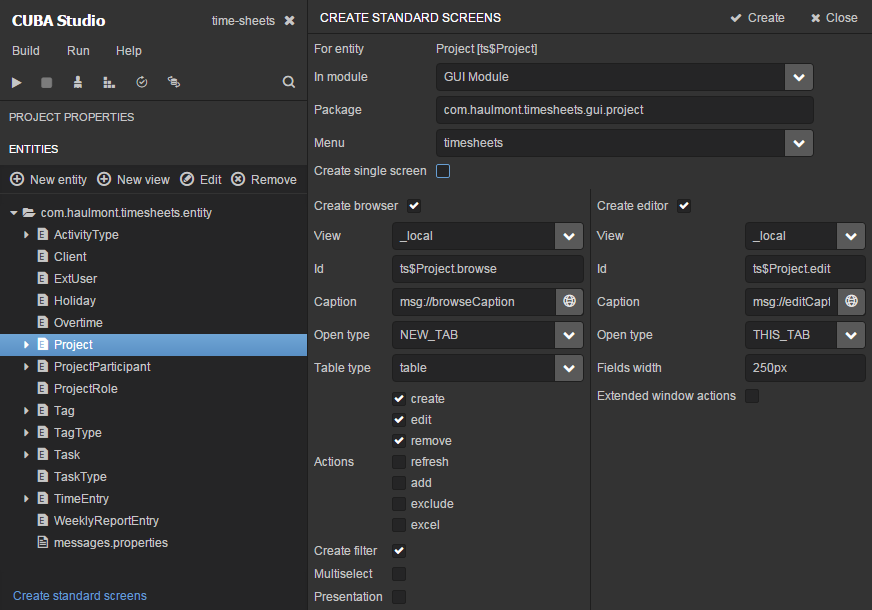Click the ProjectRole entity icon
Image resolution: width=872 pixels, height=610 pixels.
[42, 388]
